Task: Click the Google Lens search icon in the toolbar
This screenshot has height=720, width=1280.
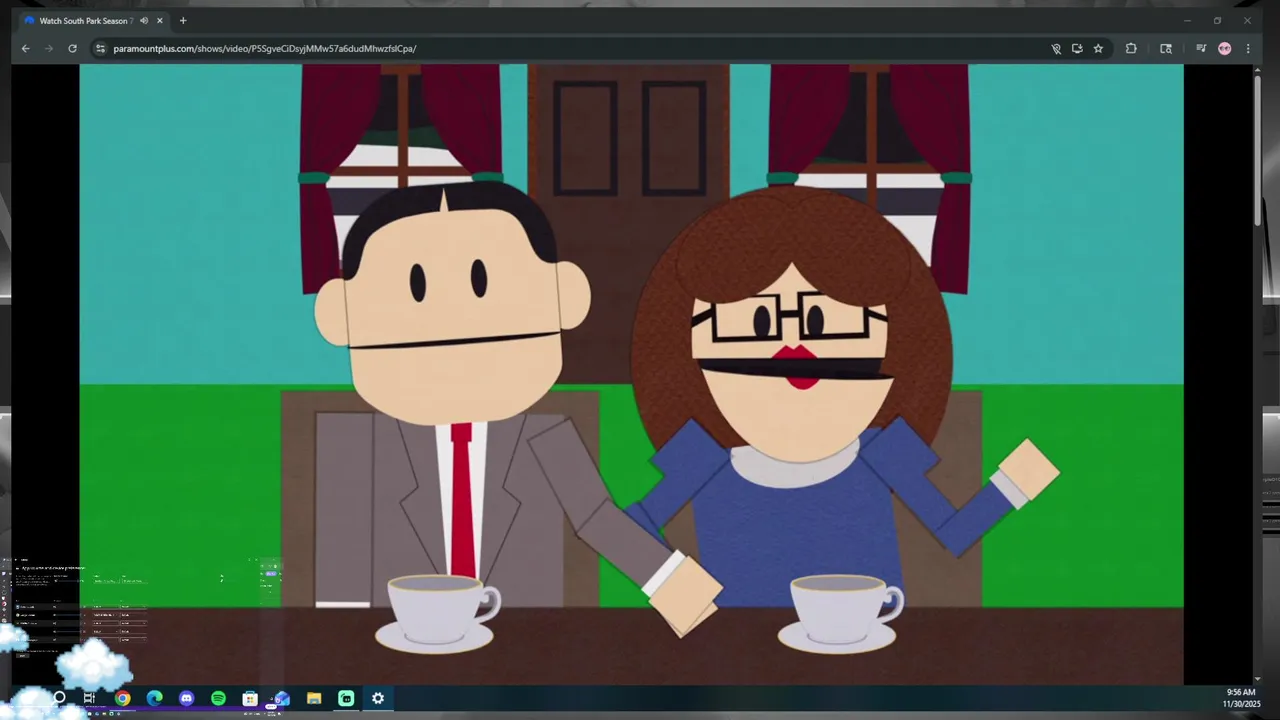Action: pos(1166,48)
